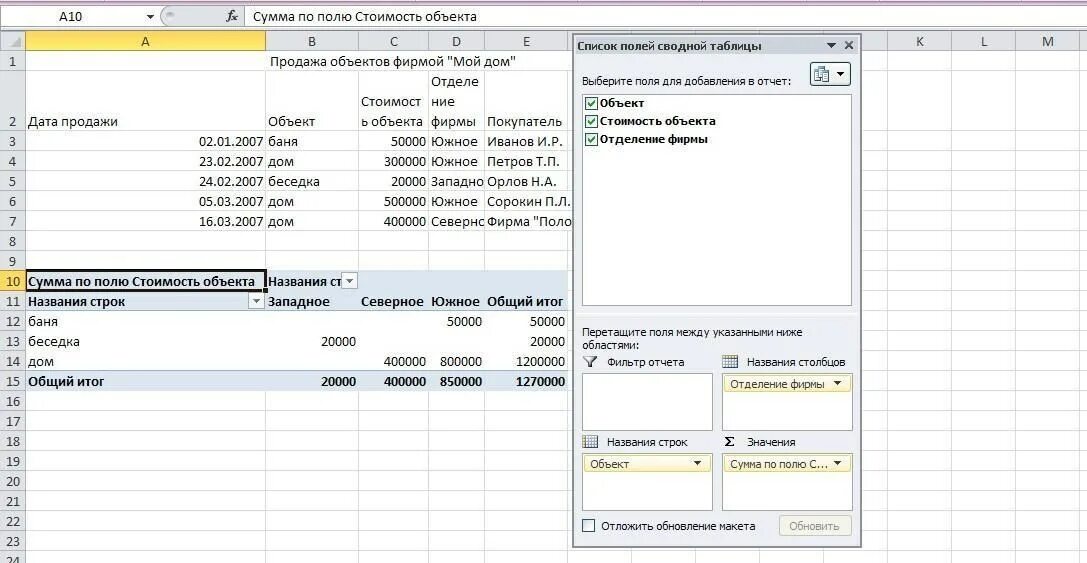This screenshot has width=1087, height=563.
Task: Select column A header
Action: tap(146, 42)
